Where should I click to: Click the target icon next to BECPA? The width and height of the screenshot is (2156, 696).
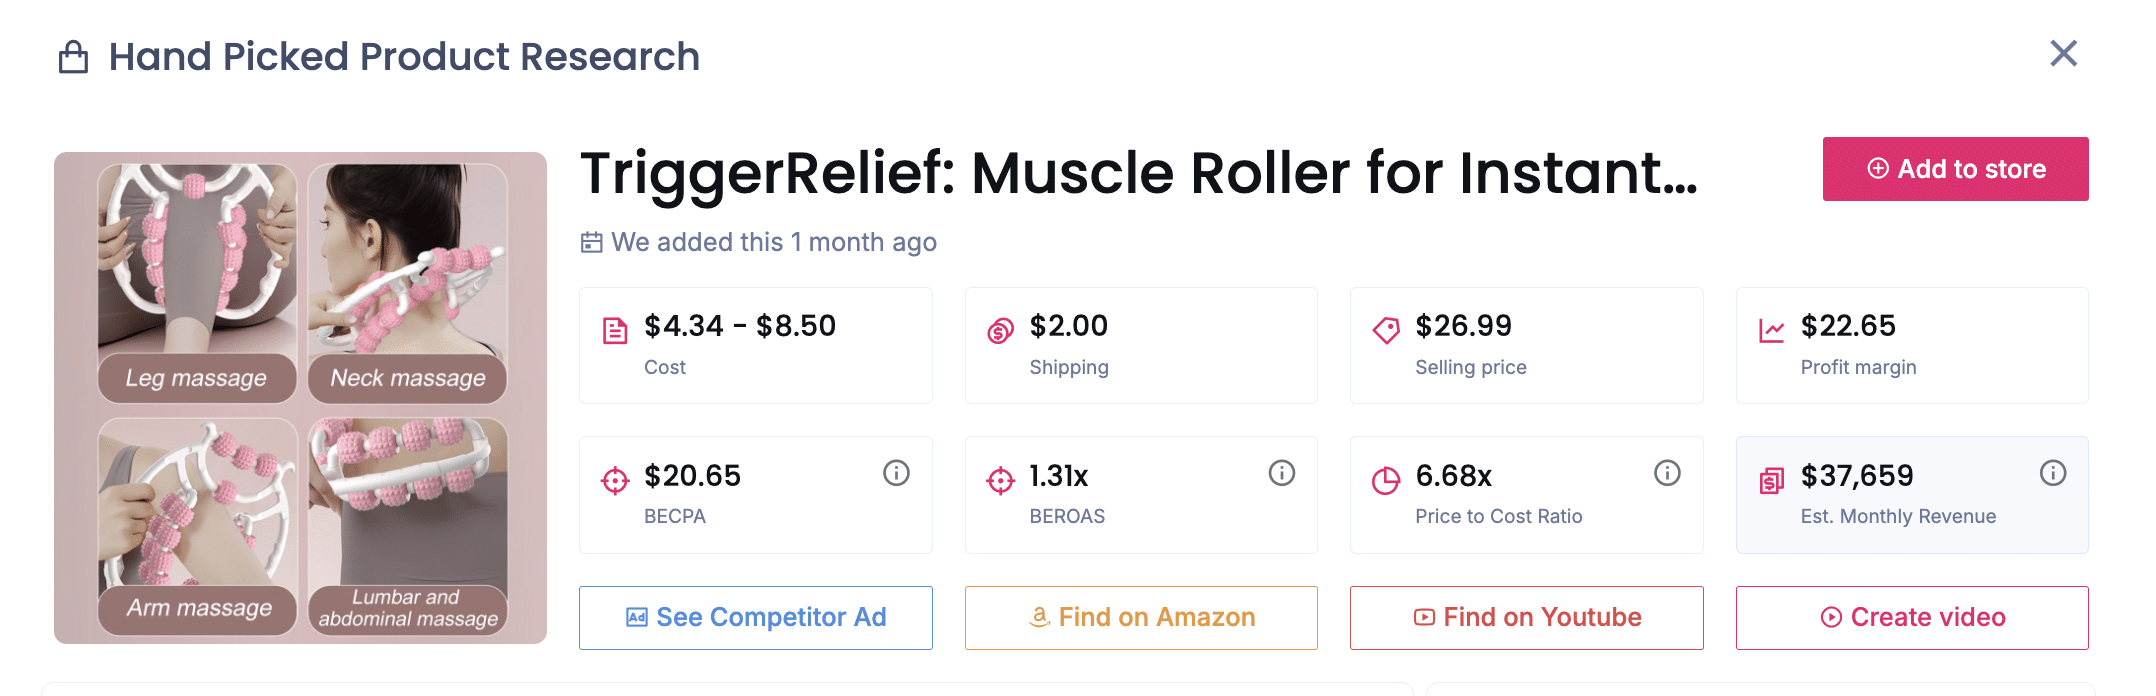614,478
